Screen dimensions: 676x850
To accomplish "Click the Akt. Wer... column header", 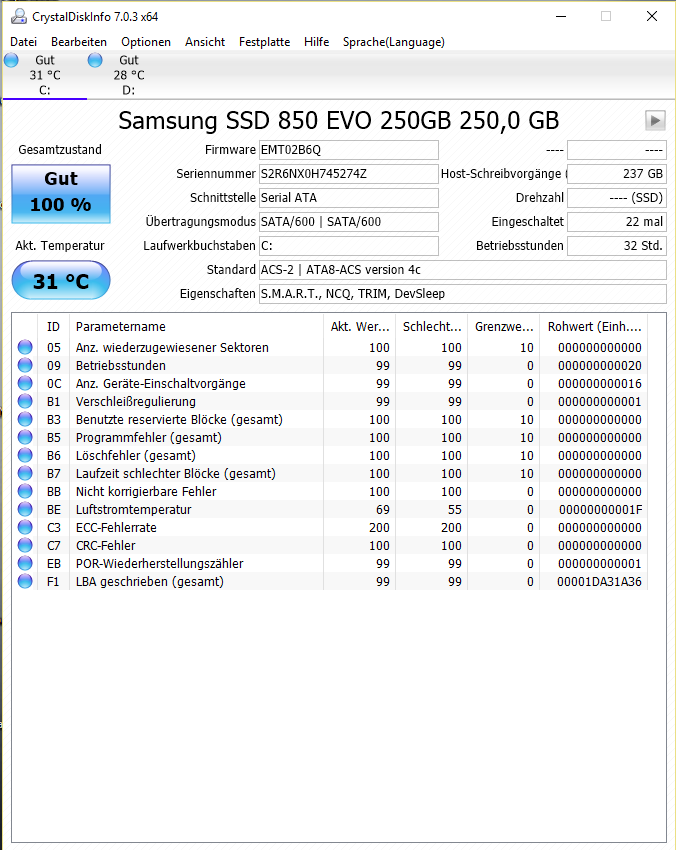I will [359, 326].
